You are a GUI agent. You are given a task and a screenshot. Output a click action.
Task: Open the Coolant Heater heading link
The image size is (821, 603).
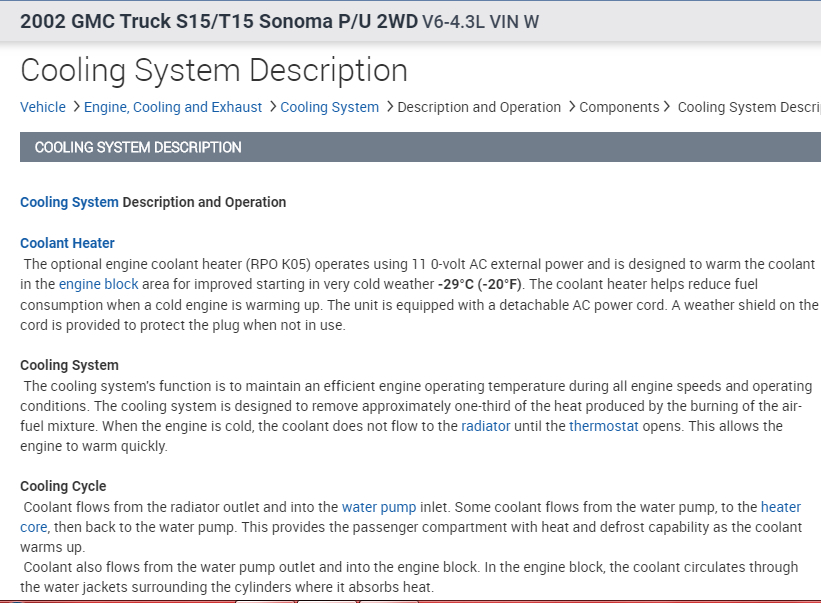[67, 243]
